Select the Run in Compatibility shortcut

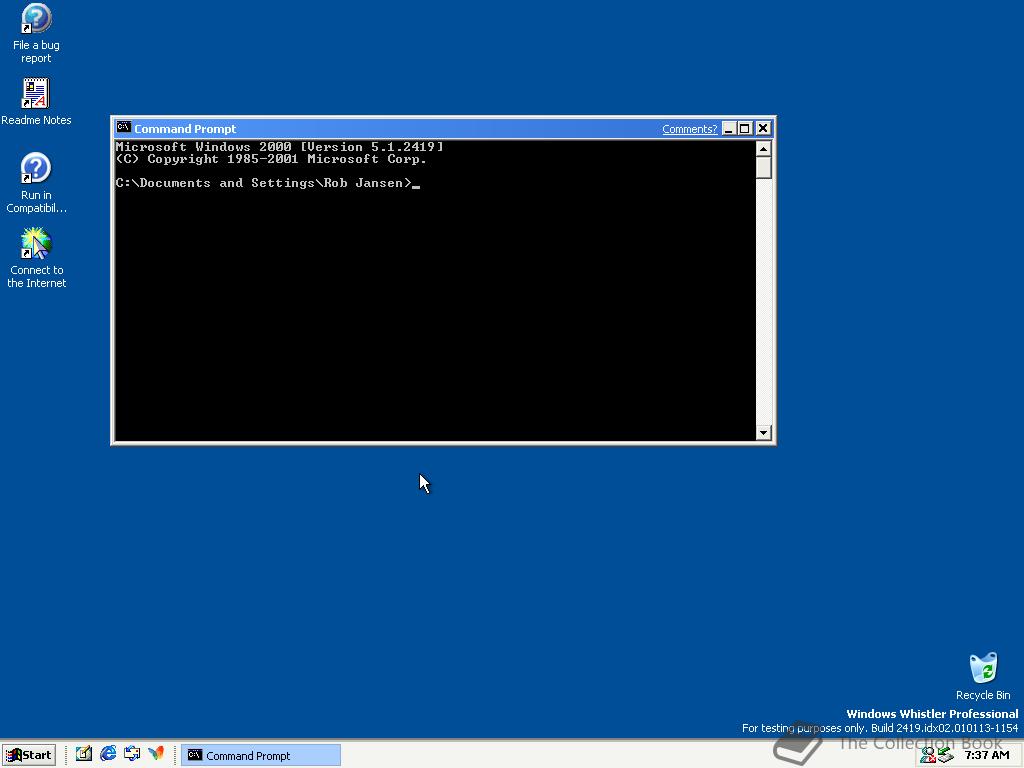pyautogui.click(x=36, y=183)
